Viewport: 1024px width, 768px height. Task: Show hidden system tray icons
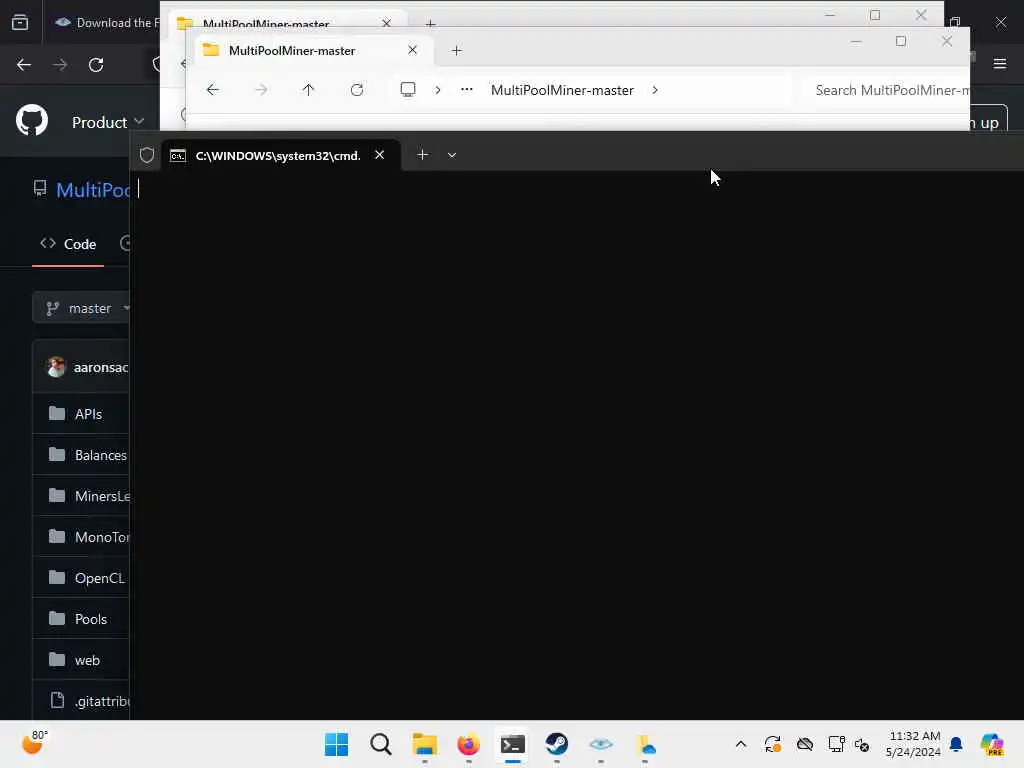pyautogui.click(x=741, y=744)
